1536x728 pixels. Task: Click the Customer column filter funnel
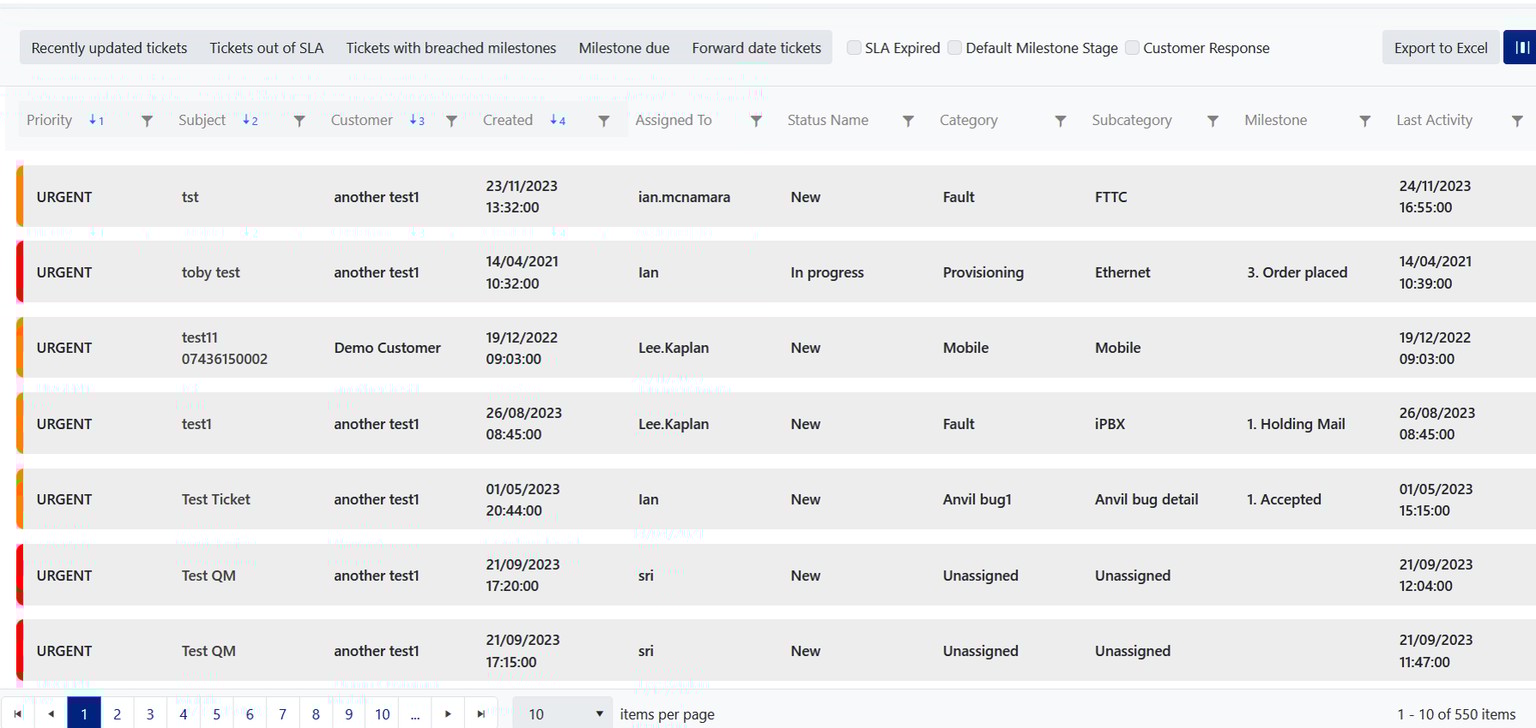[x=451, y=121]
